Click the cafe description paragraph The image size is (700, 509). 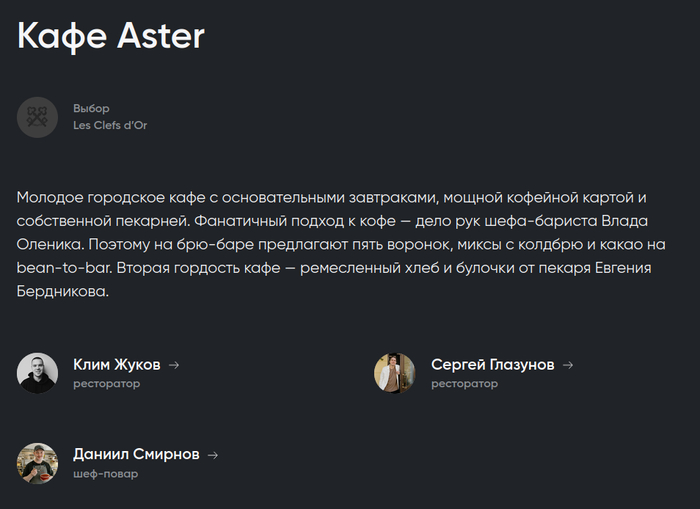click(341, 244)
